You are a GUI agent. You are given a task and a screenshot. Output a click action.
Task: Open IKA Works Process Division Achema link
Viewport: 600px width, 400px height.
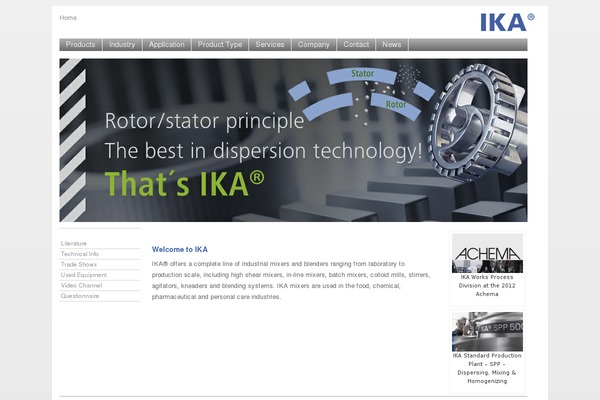487,286
